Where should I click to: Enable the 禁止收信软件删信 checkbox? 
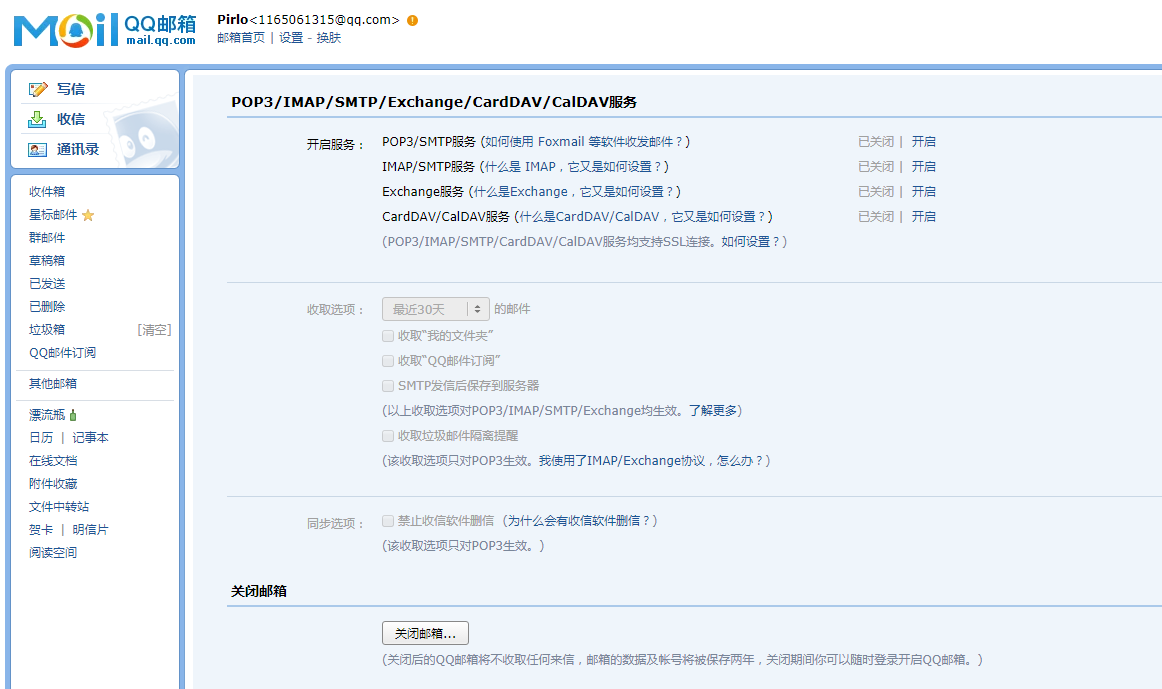coord(388,521)
